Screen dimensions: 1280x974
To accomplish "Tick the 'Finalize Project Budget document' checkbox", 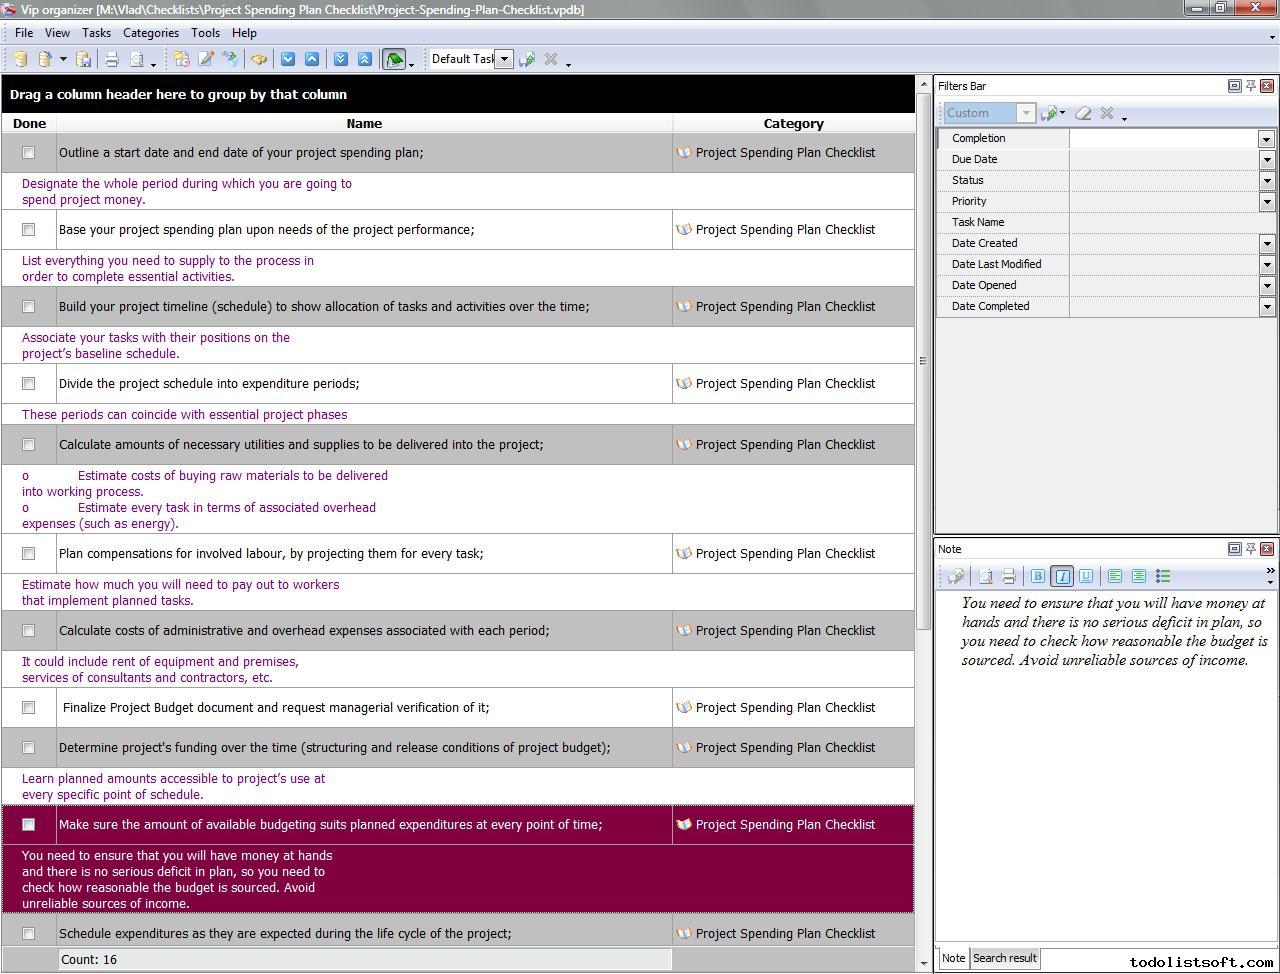I will pos(29,708).
